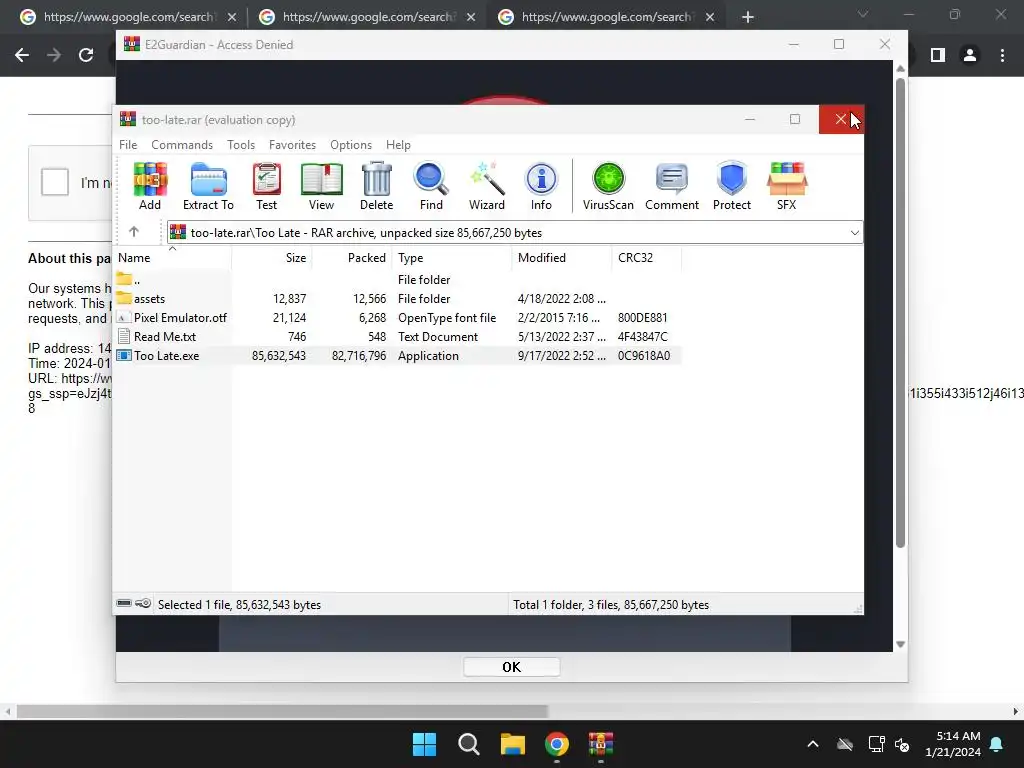The height and width of the screenshot is (768, 1024).
Task: Click the browser back arrow
Action: pyautogui.click(x=22, y=55)
